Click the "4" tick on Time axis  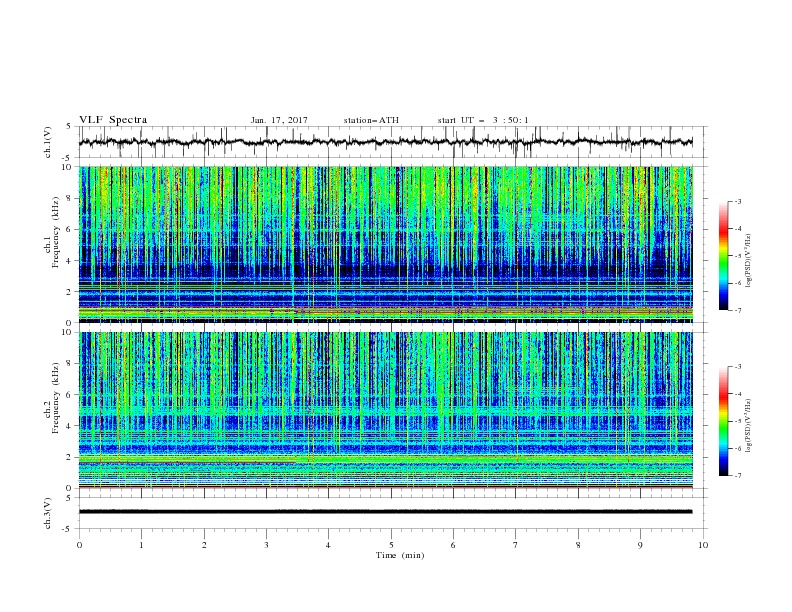[x=328, y=545]
